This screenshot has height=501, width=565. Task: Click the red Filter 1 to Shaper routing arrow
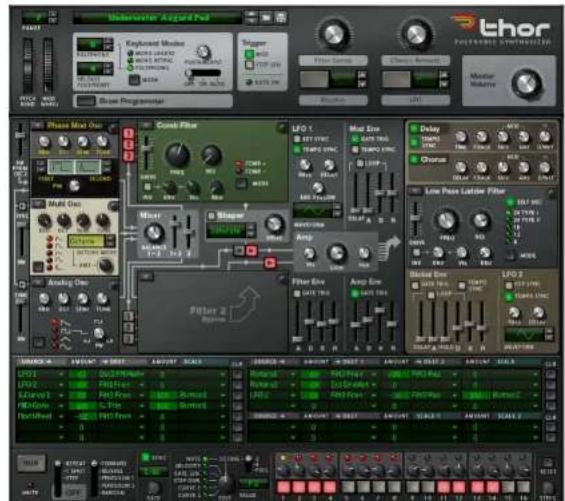coord(252,250)
